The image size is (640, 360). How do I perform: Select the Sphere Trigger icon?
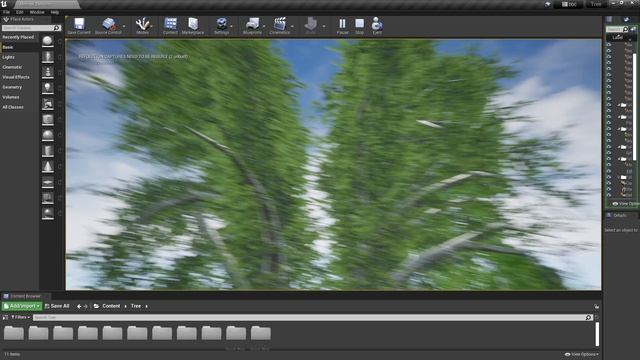(x=48, y=213)
